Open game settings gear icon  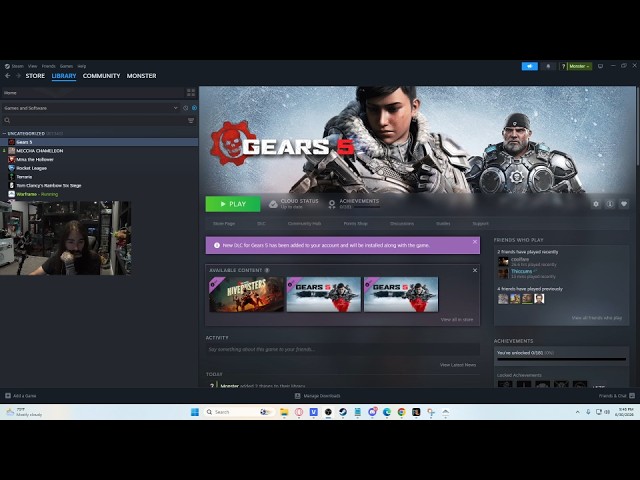pyautogui.click(x=596, y=204)
